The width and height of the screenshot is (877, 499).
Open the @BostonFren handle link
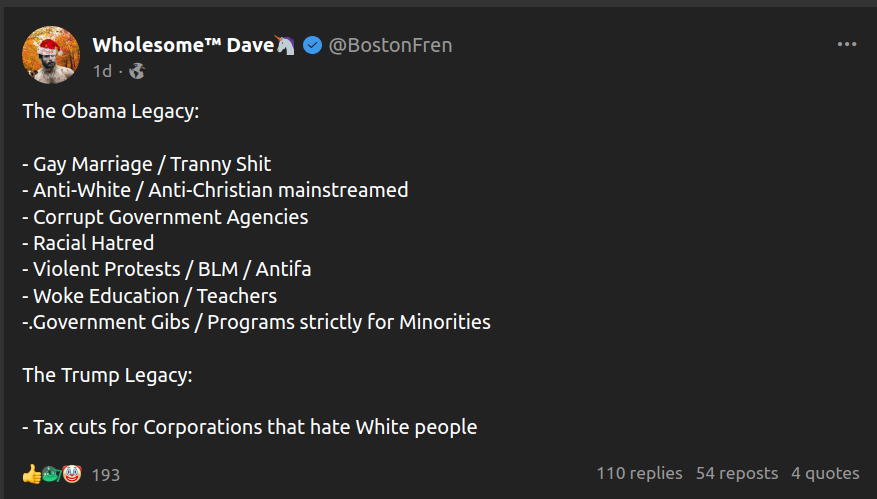(391, 45)
